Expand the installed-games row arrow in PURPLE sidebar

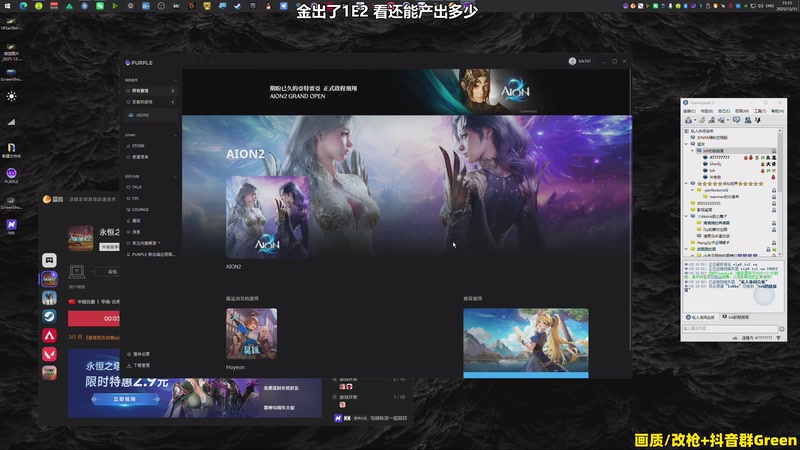pos(172,102)
